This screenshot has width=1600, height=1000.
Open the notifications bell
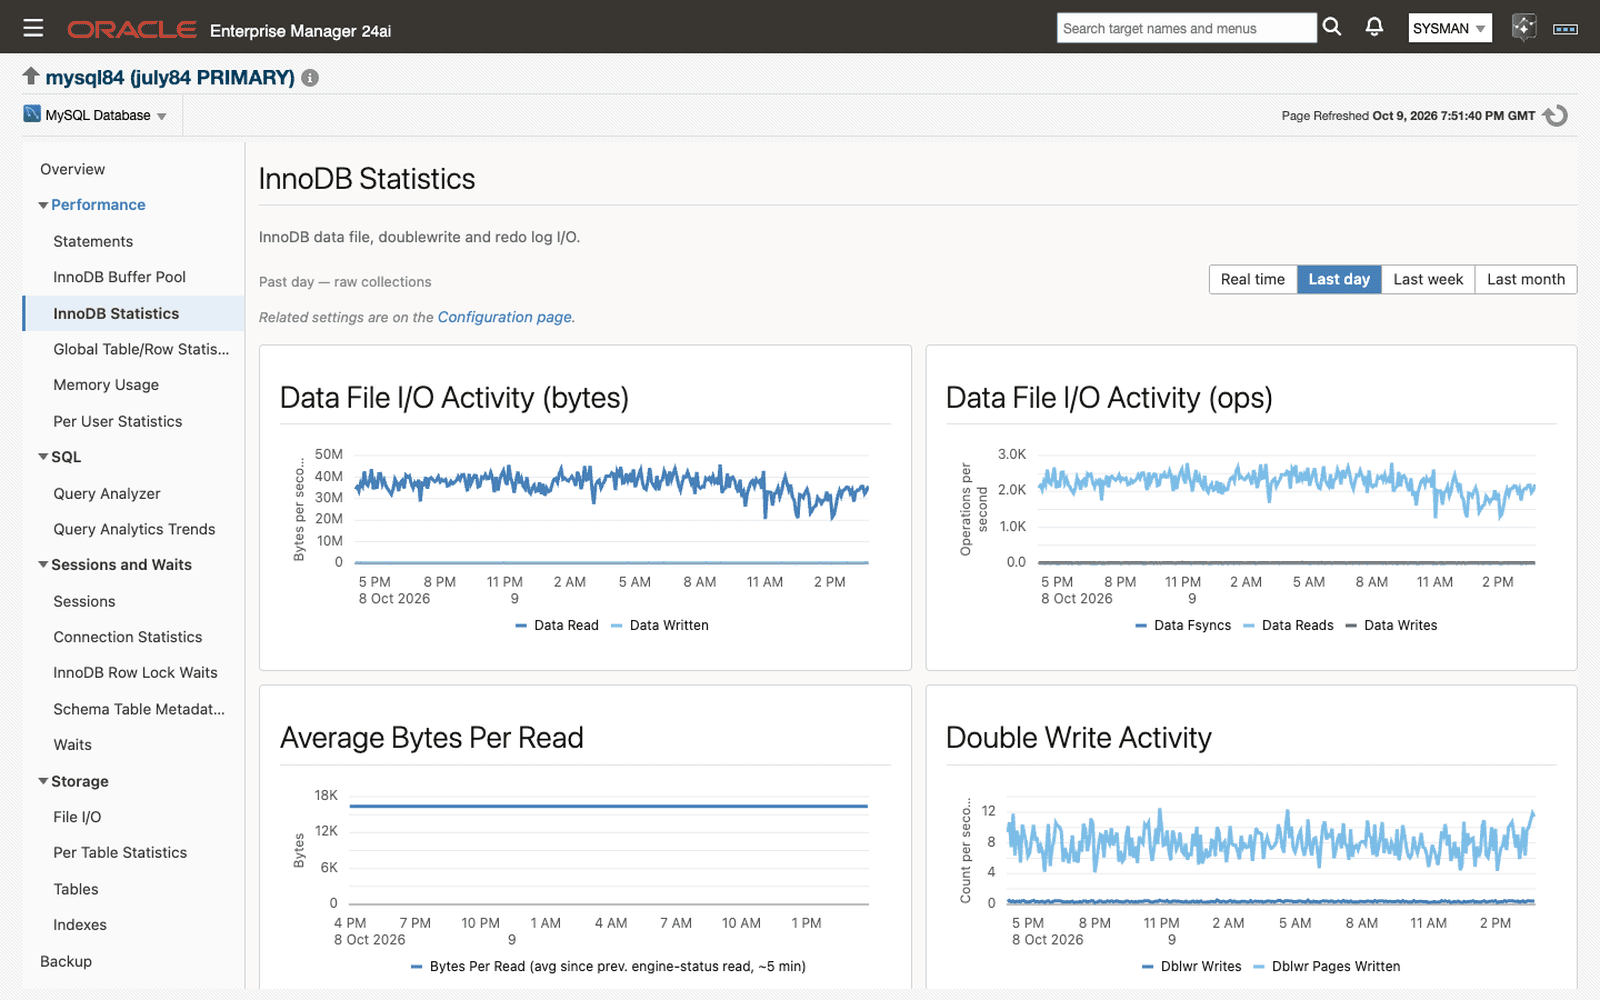tap(1375, 27)
